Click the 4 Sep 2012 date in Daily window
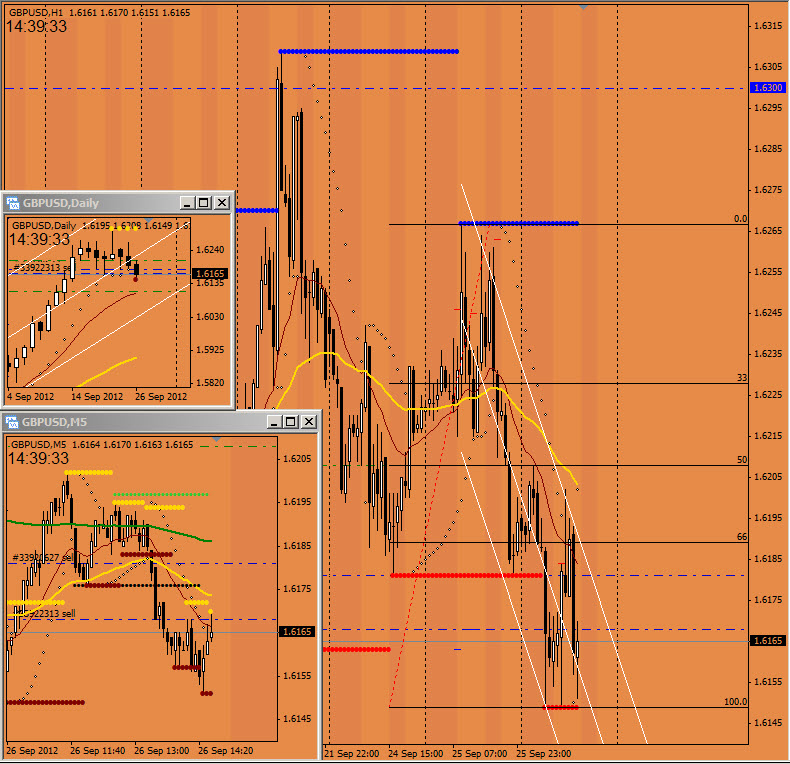The image size is (790, 764). (30, 396)
